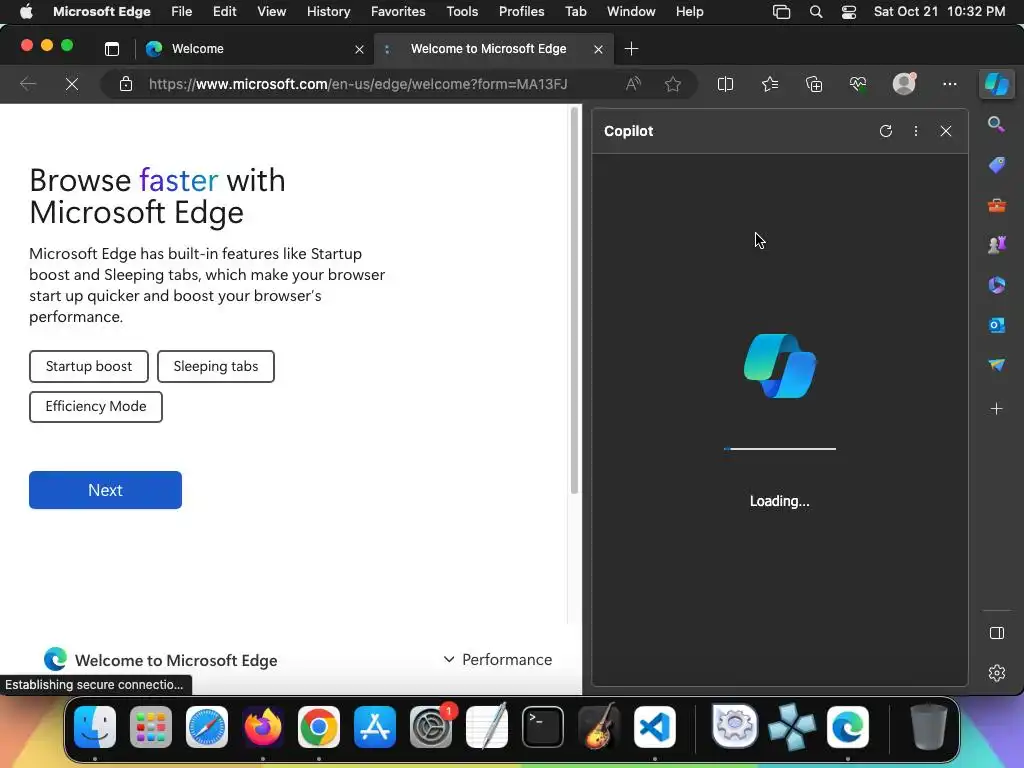
Task: View site information lock icon
Action: 125,84
